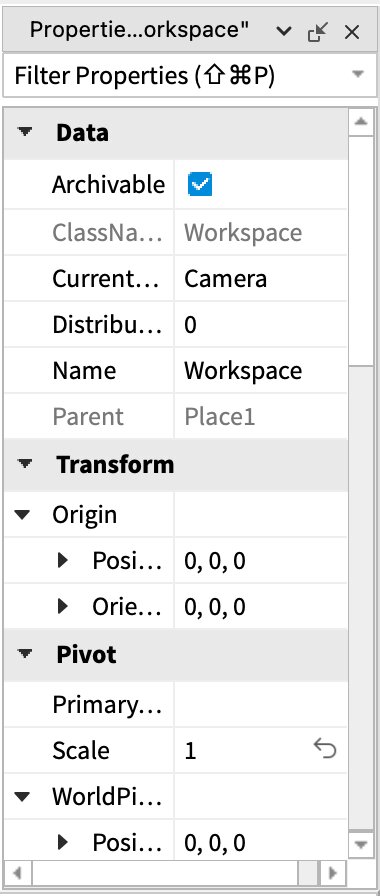Click the scroll down arrow button
The image size is (380, 896).
click(361, 843)
